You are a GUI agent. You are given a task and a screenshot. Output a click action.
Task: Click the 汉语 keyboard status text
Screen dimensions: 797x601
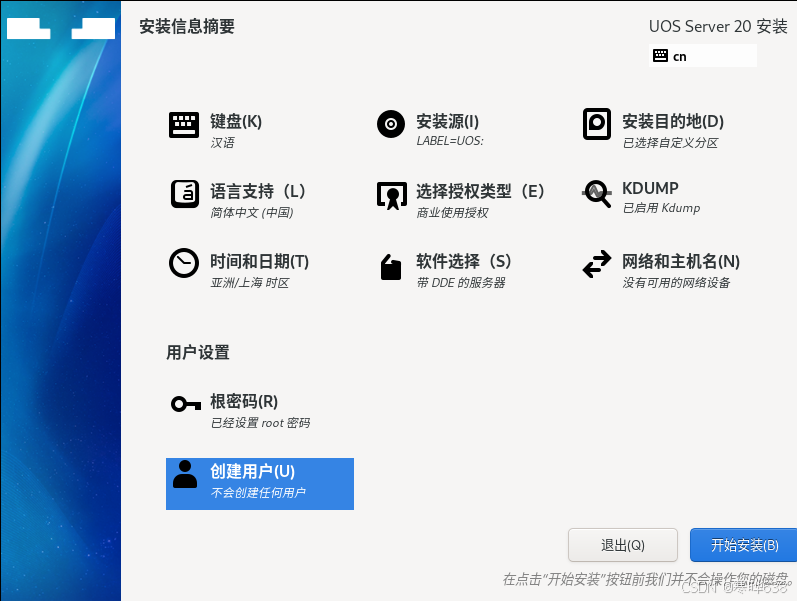(223, 143)
